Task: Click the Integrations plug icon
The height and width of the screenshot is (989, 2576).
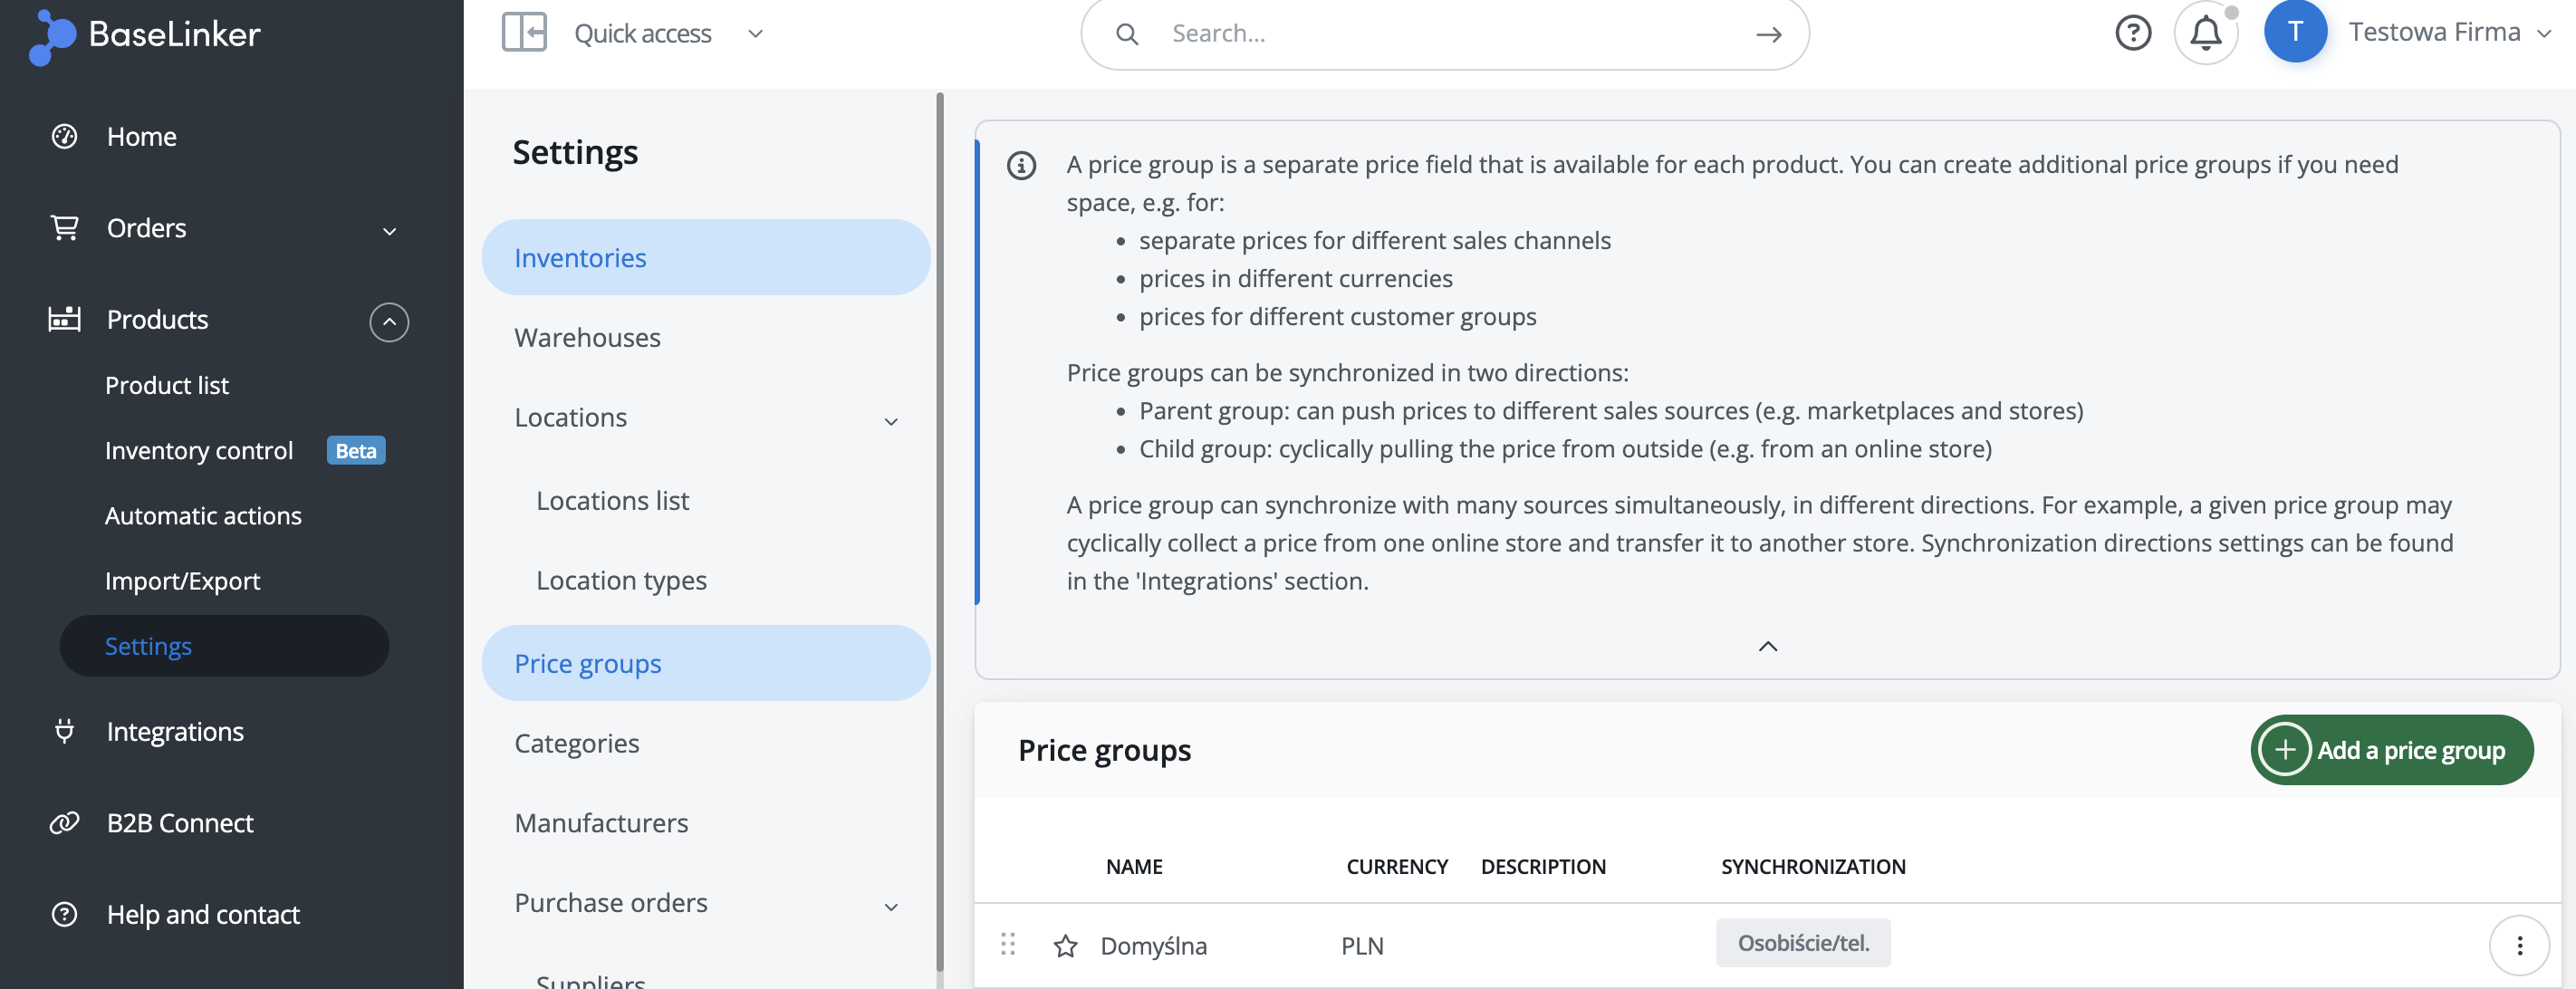Action: pyautogui.click(x=65, y=732)
